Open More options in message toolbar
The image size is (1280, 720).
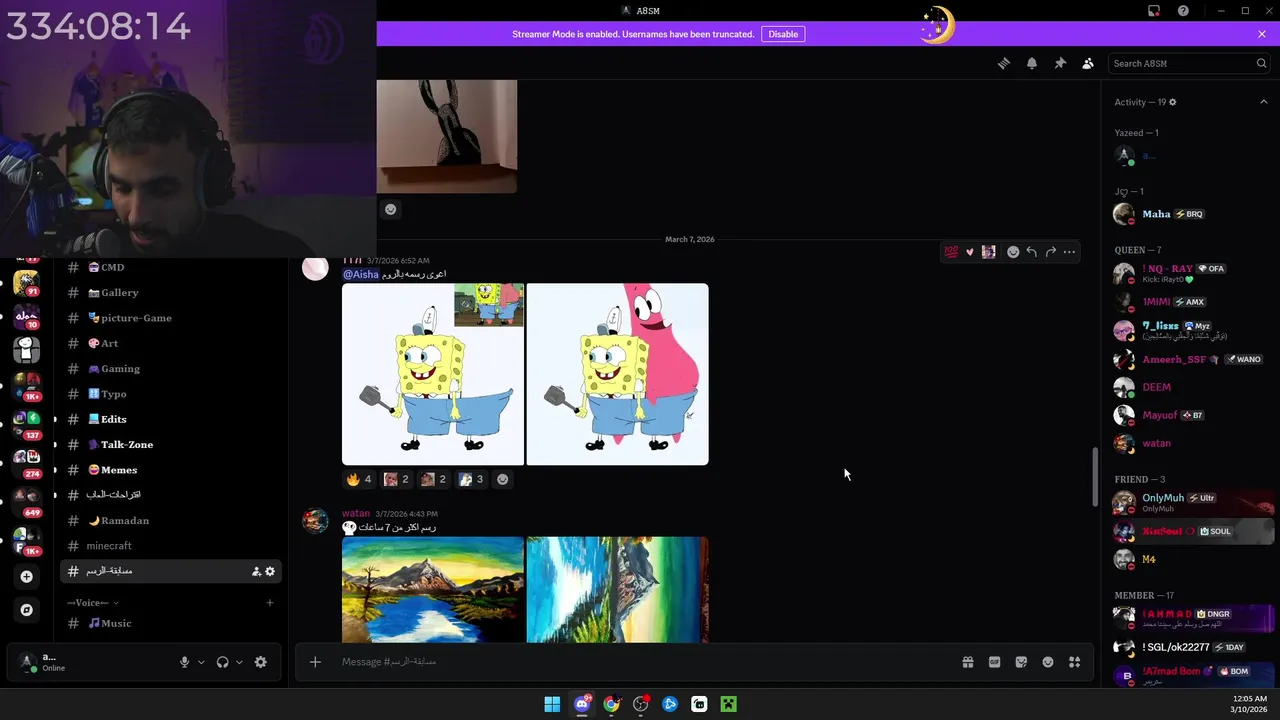(x=1069, y=252)
